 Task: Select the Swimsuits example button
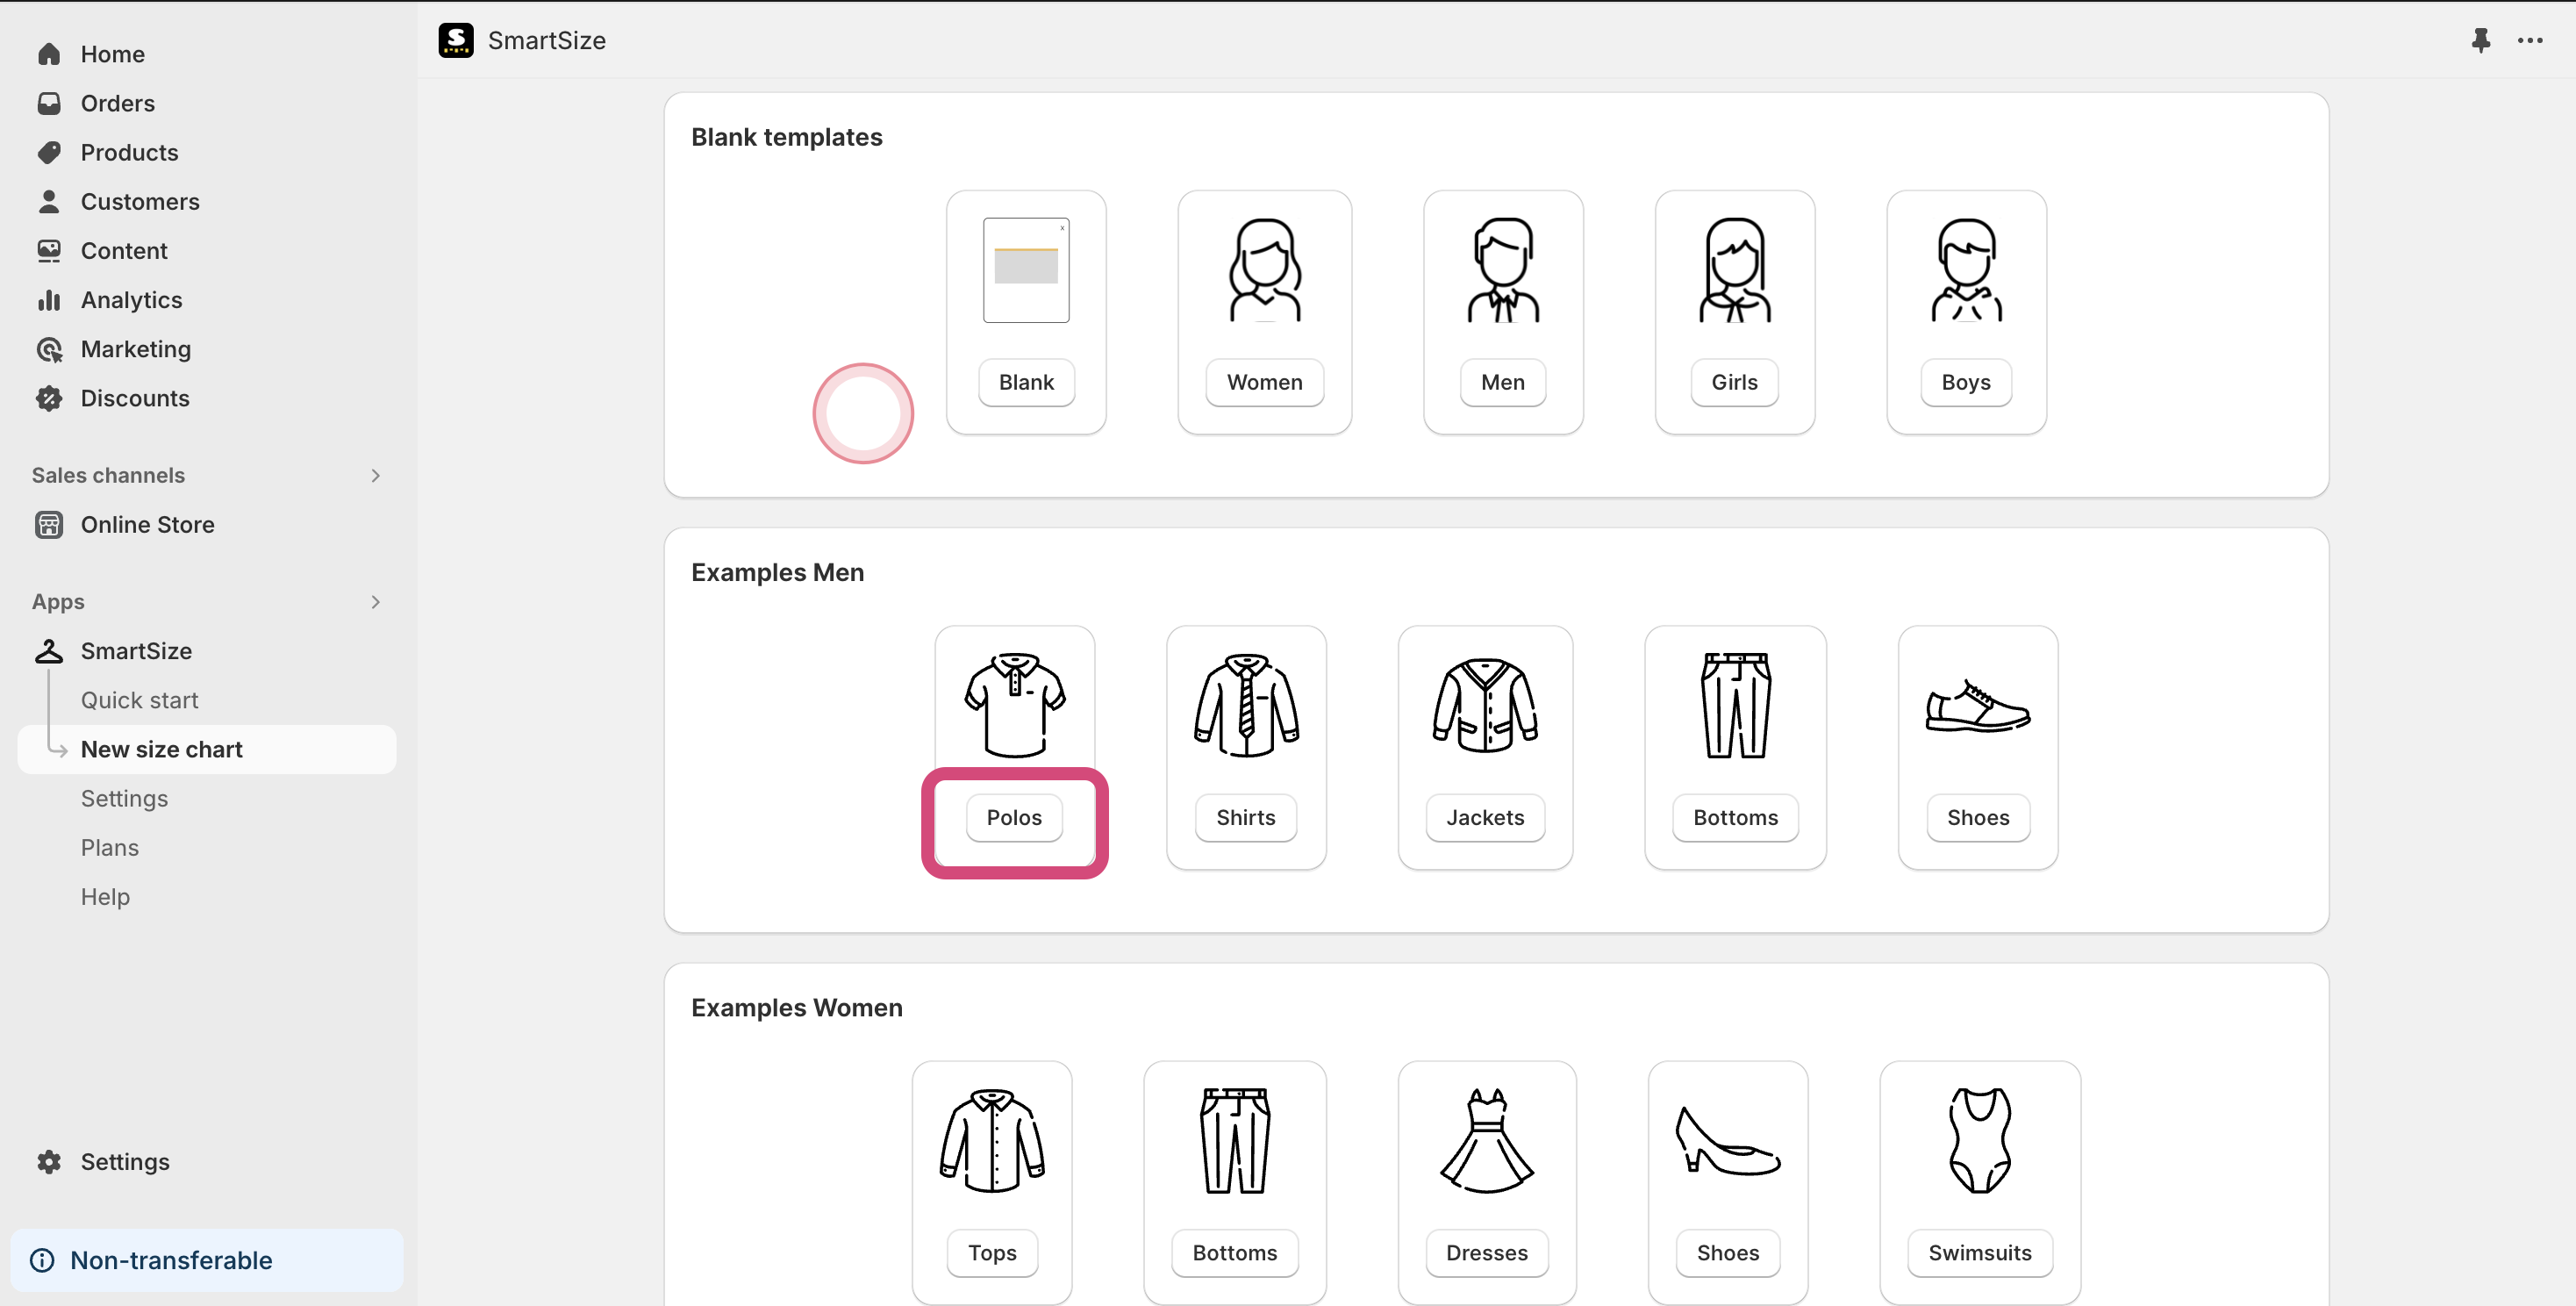pyautogui.click(x=1980, y=1252)
